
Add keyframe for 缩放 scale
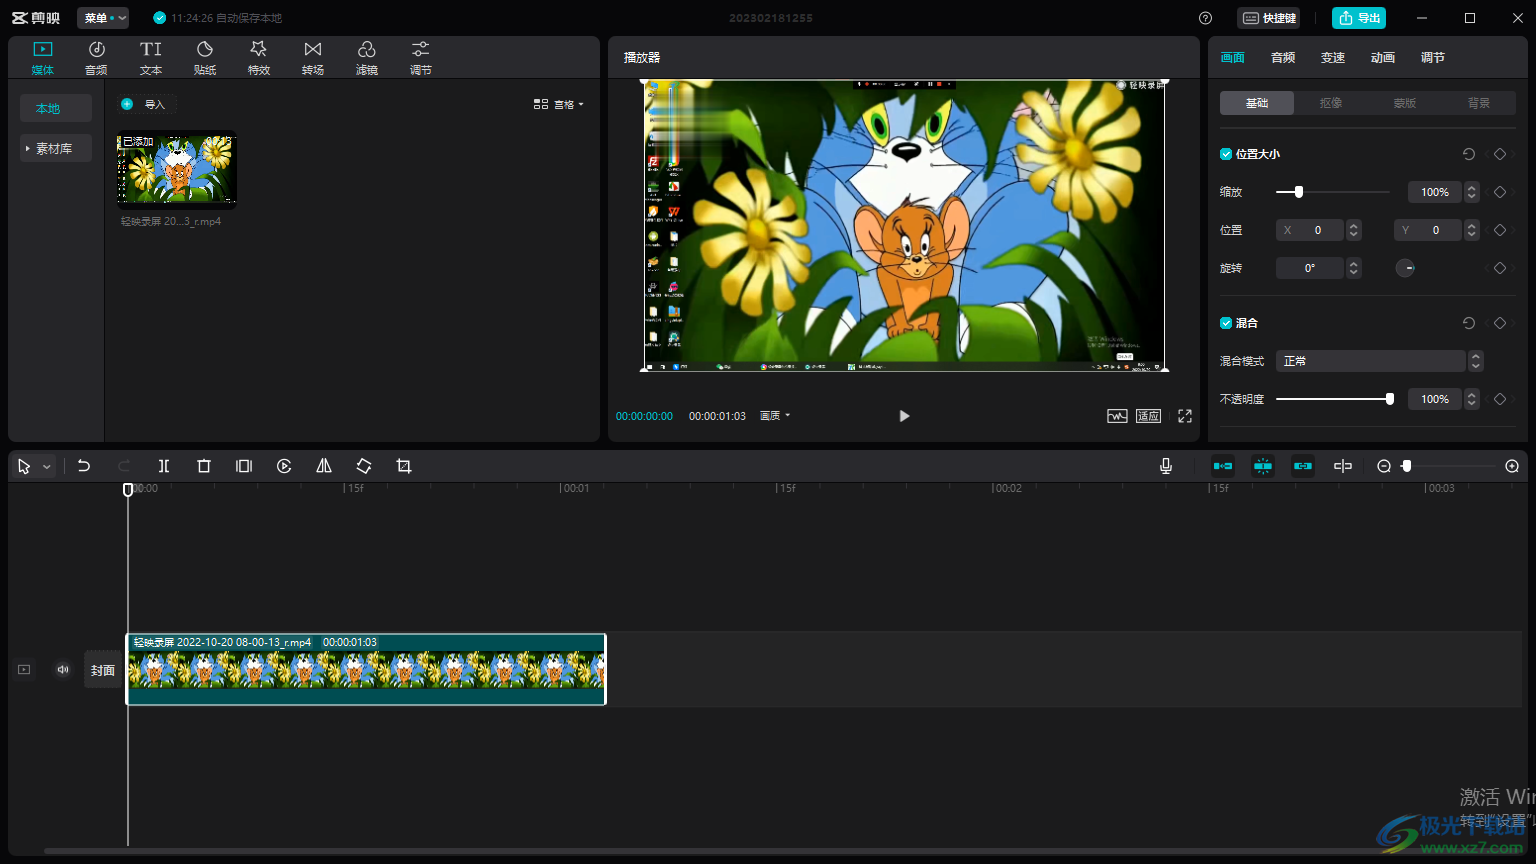(x=1500, y=192)
